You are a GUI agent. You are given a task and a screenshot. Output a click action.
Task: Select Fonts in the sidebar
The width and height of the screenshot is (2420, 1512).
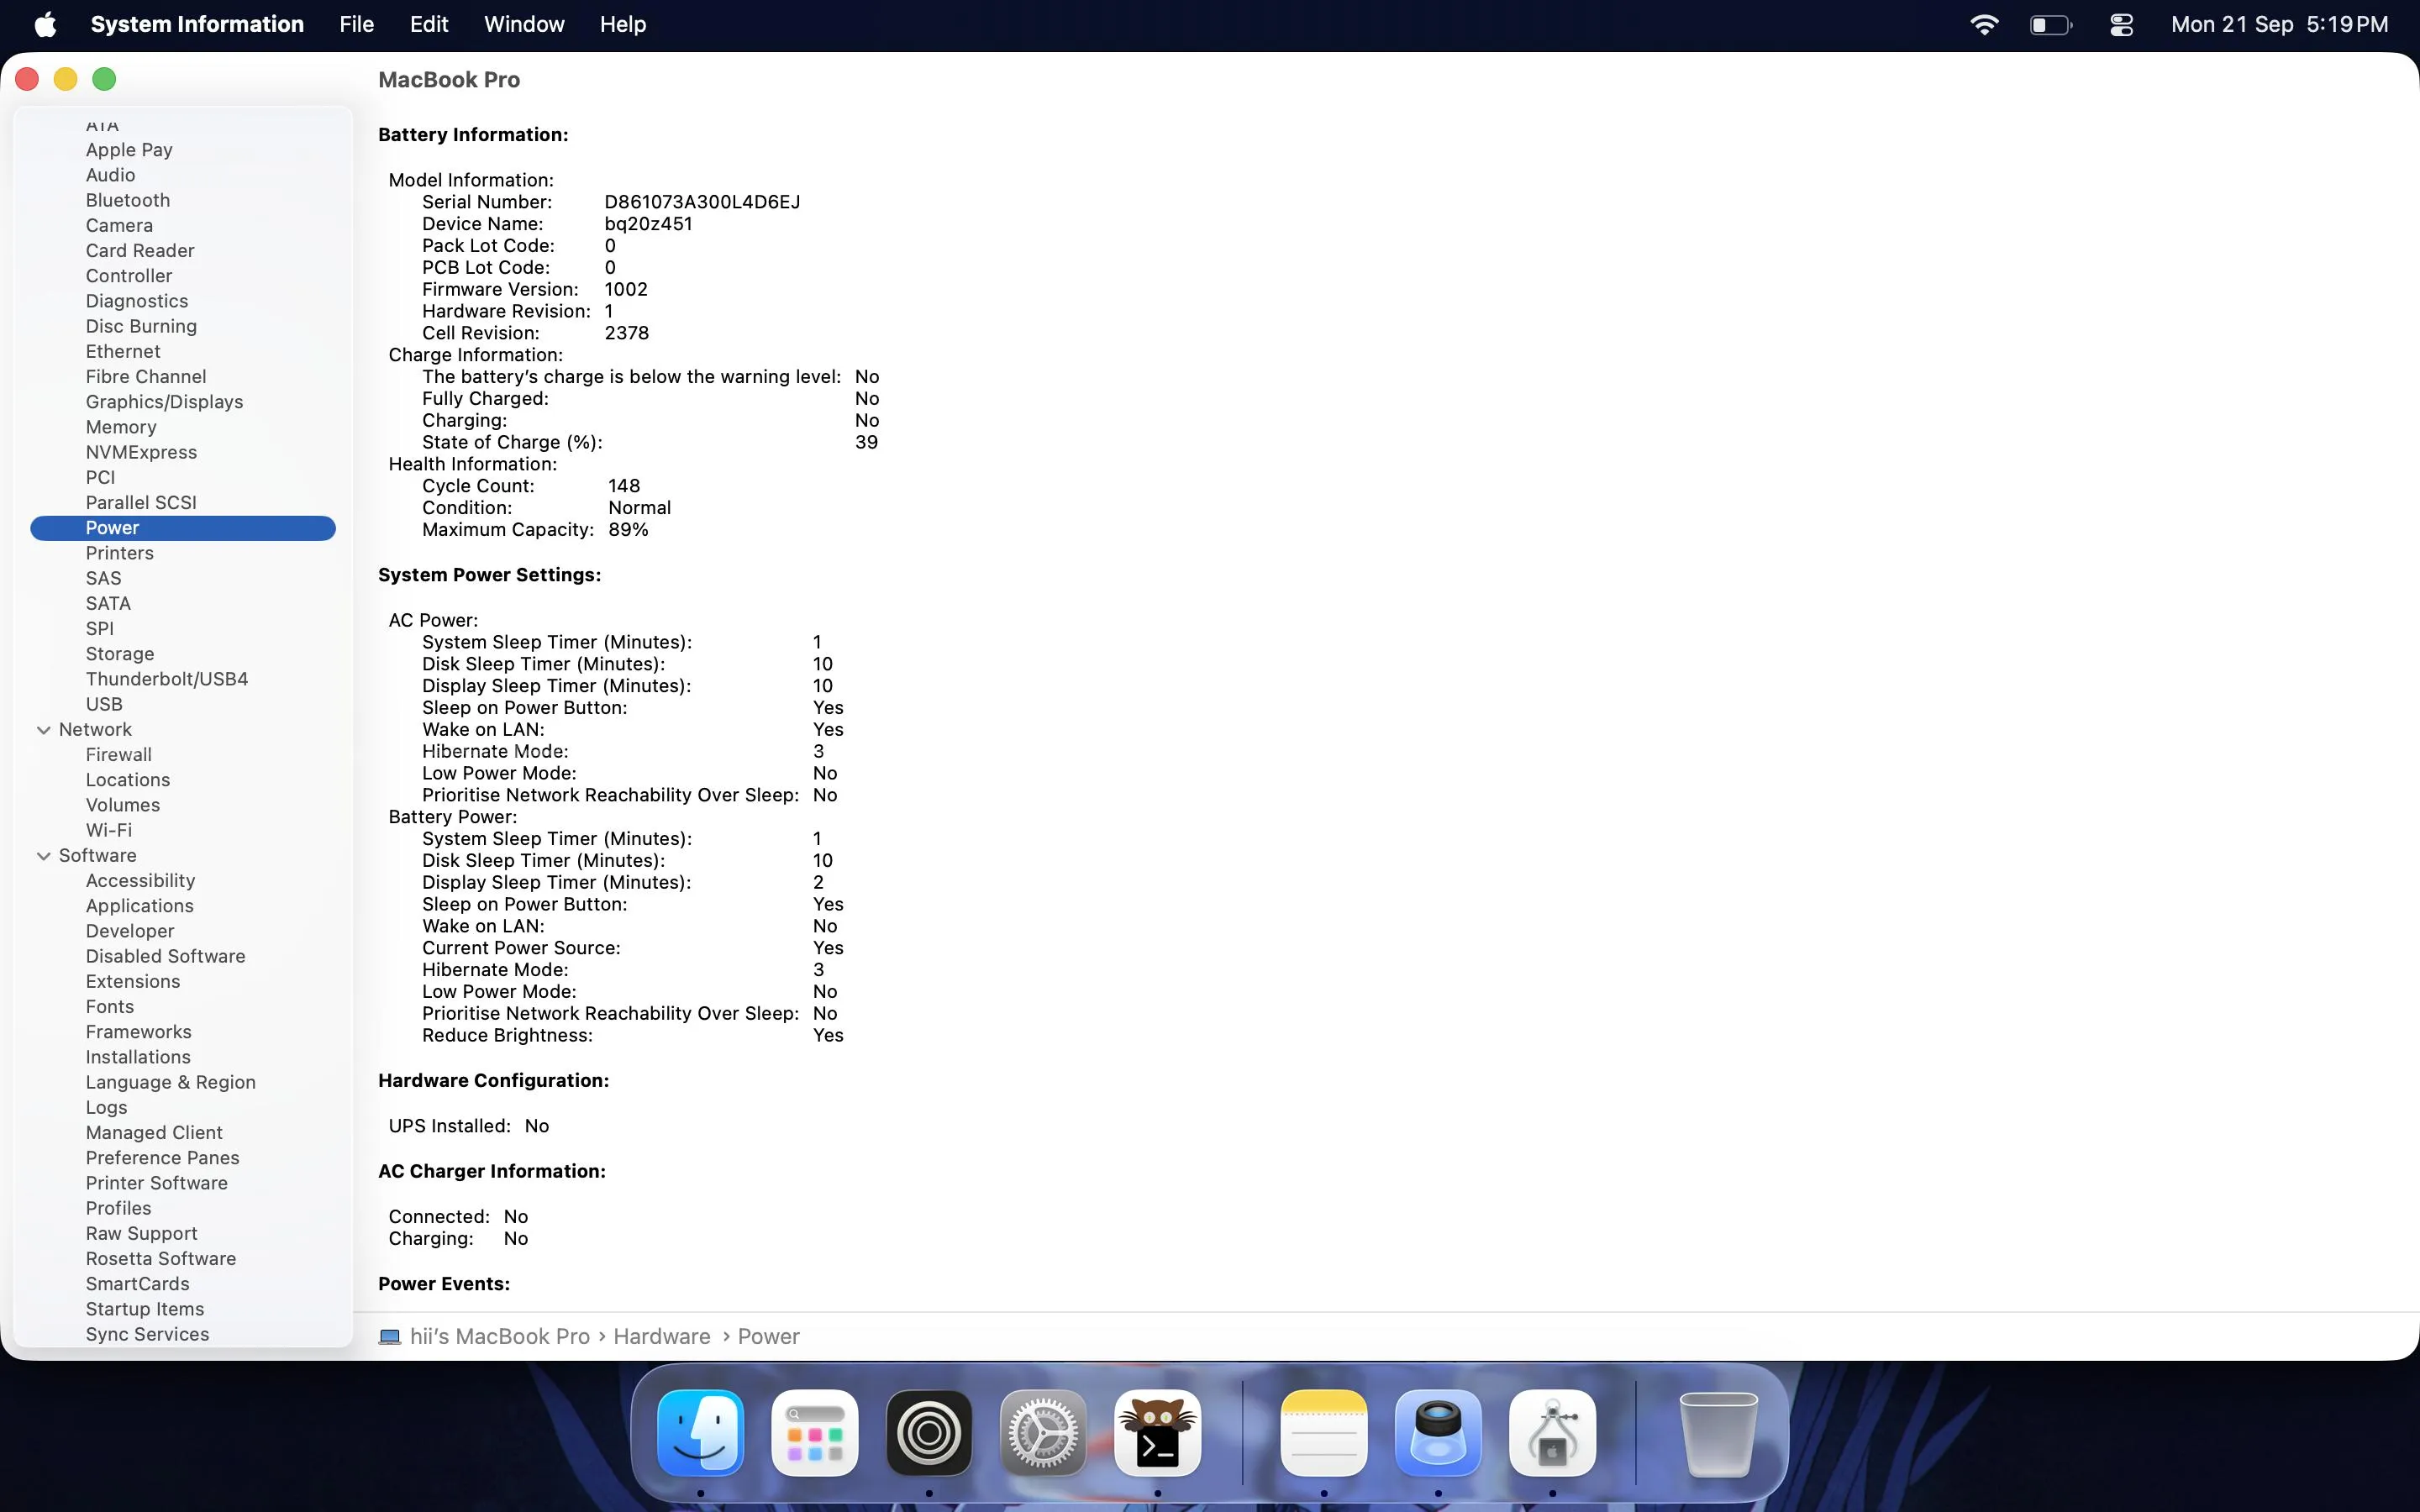click(110, 1007)
